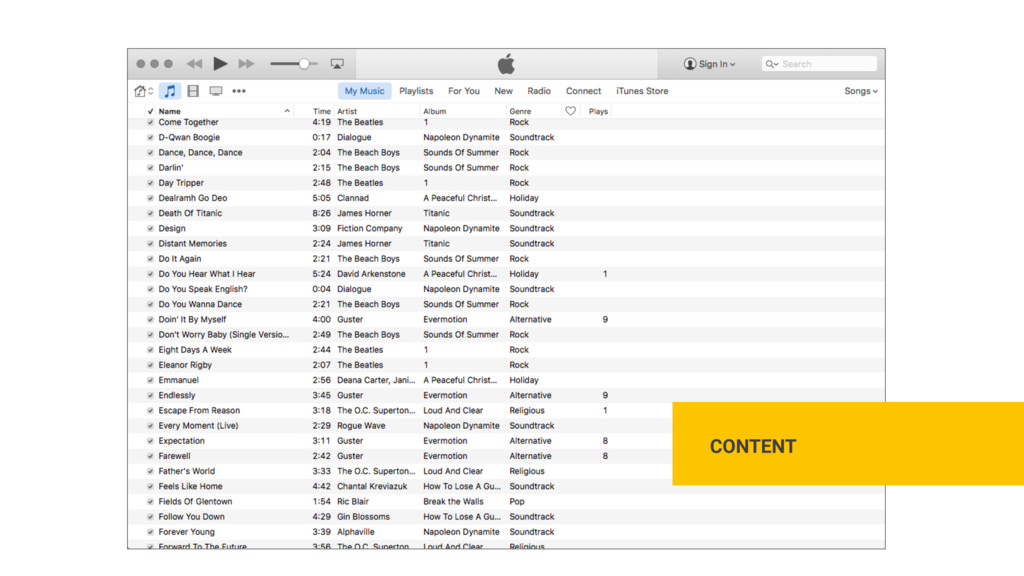Sort by the Time column header
Image resolution: width=1024 pixels, height=576 pixels.
[x=321, y=112]
